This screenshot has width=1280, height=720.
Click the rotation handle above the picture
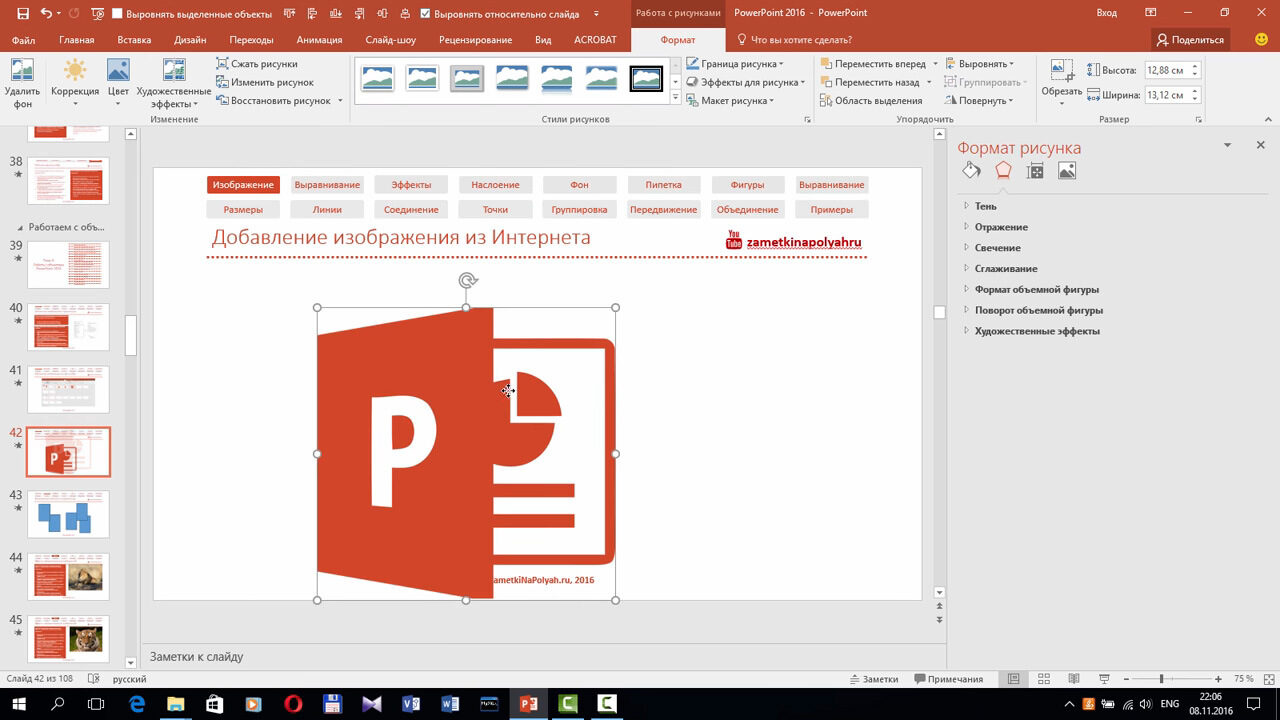click(466, 281)
